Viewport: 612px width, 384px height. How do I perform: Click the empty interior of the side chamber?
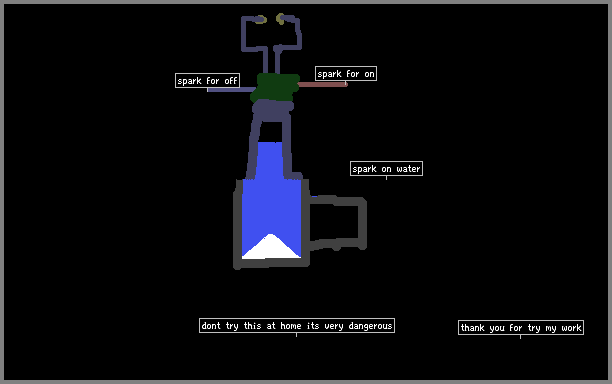(334, 222)
